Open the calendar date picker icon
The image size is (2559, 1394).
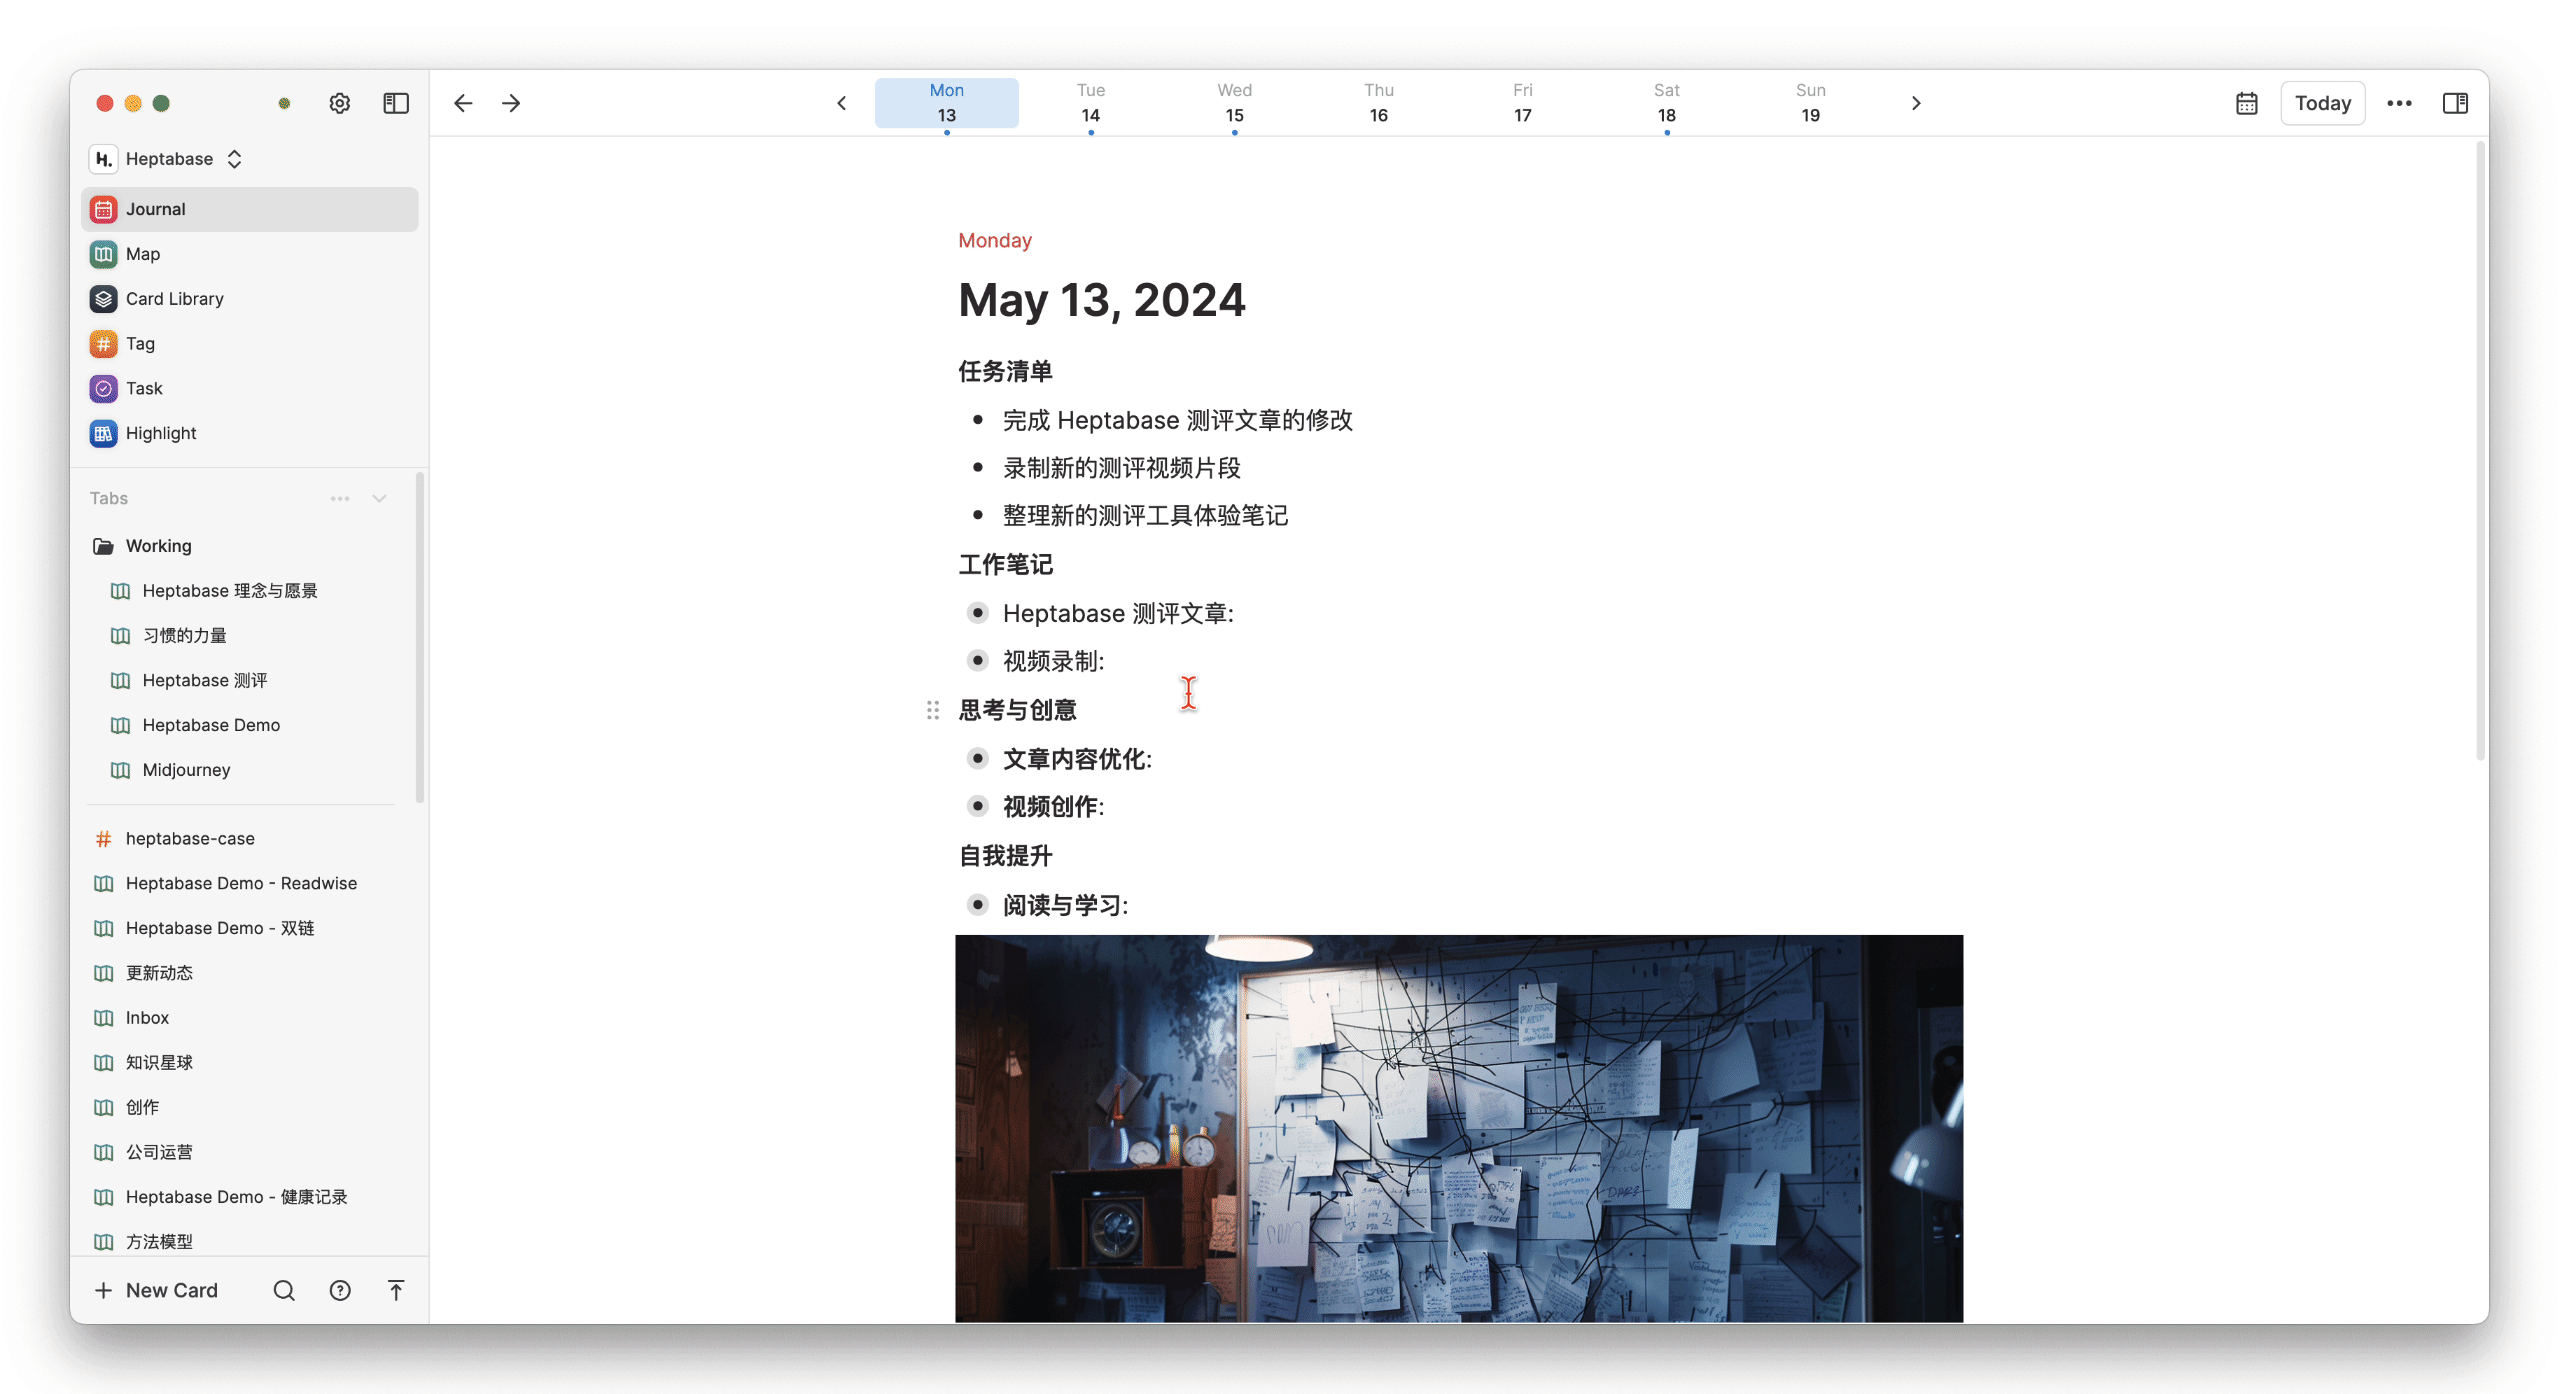pos(2246,103)
